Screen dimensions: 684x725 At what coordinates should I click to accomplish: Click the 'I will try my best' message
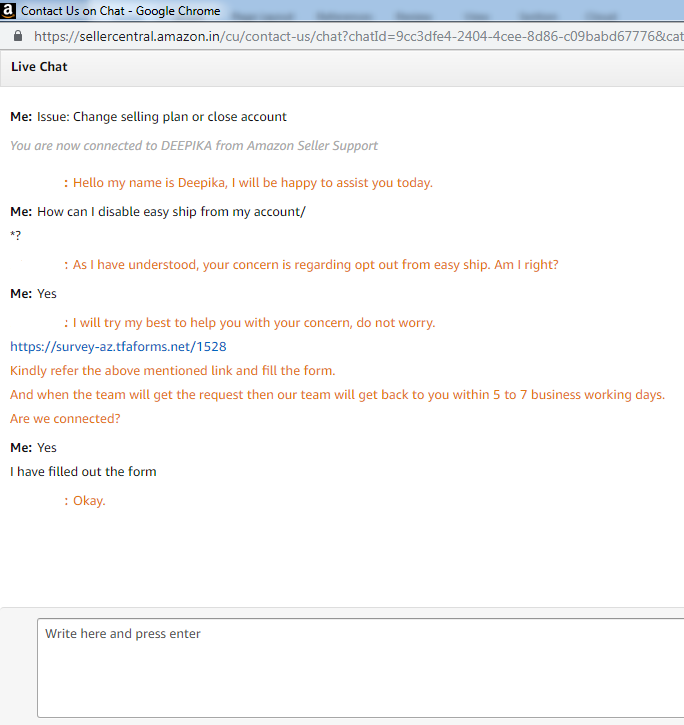(x=254, y=322)
